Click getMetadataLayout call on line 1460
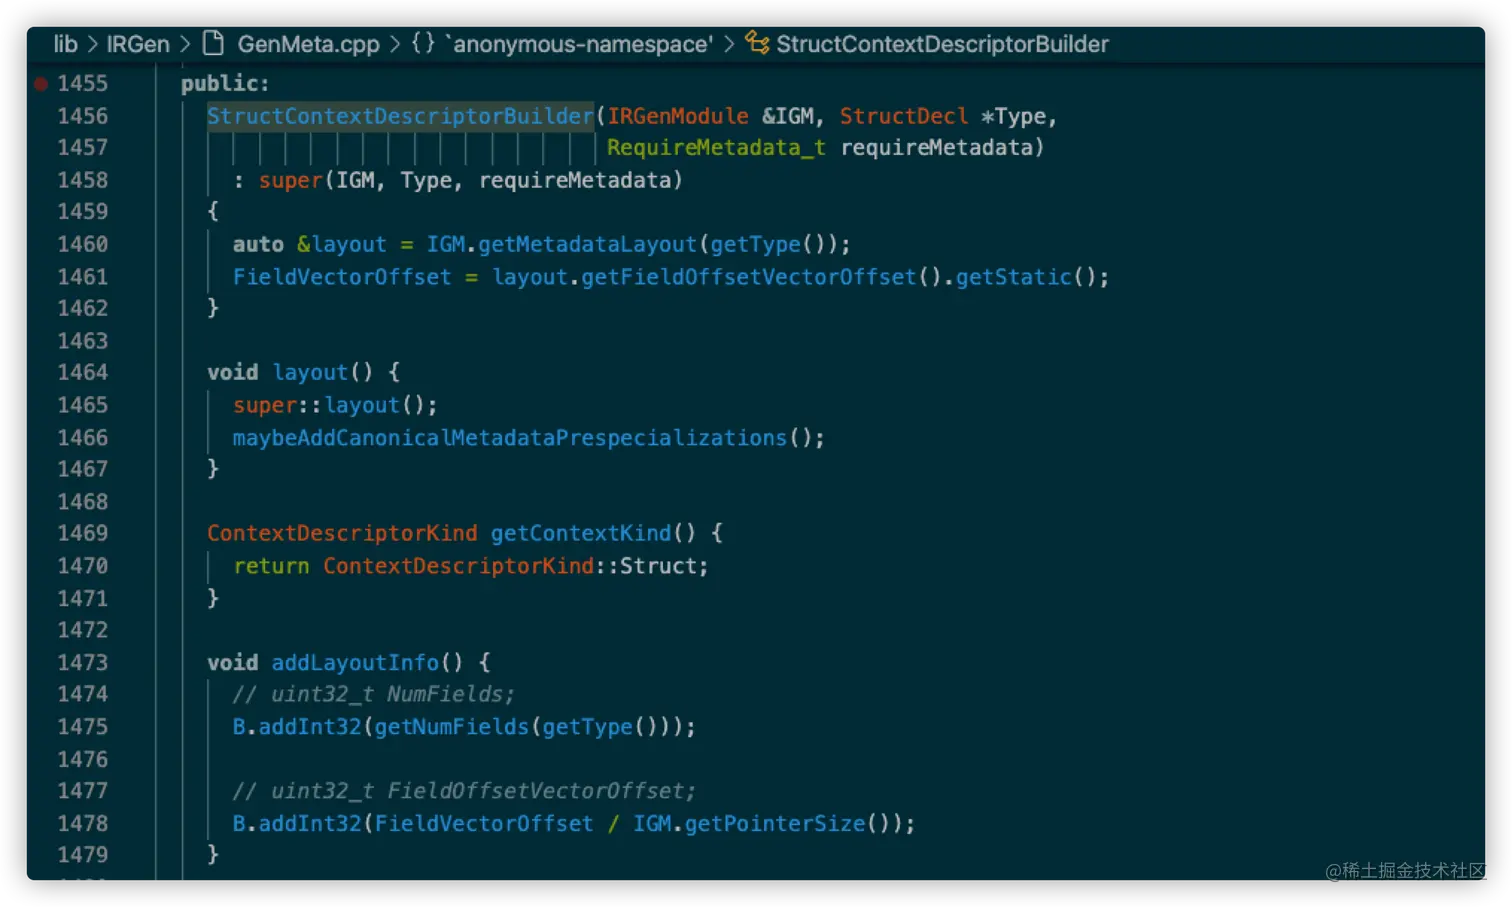The height and width of the screenshot is (907, 1512). click(x=587, y=244)
